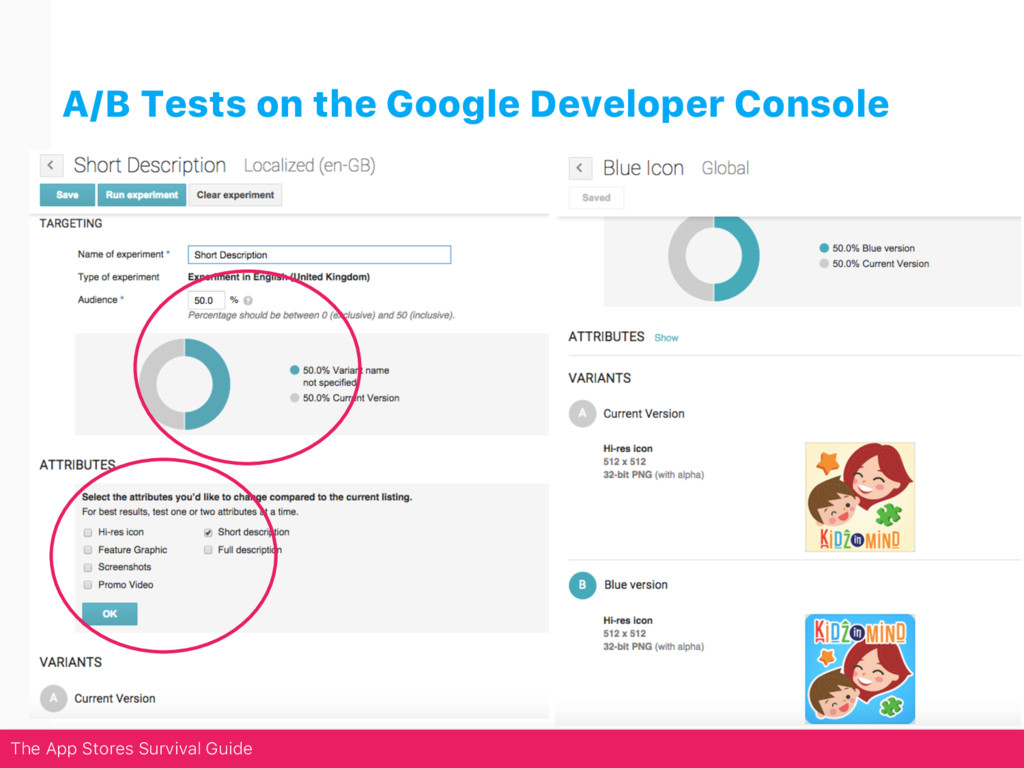Click the '50.0% Blue version' legend entry
Image resolution: width=1024 pixels, height=768 pixels.
(x=867, y=248)
